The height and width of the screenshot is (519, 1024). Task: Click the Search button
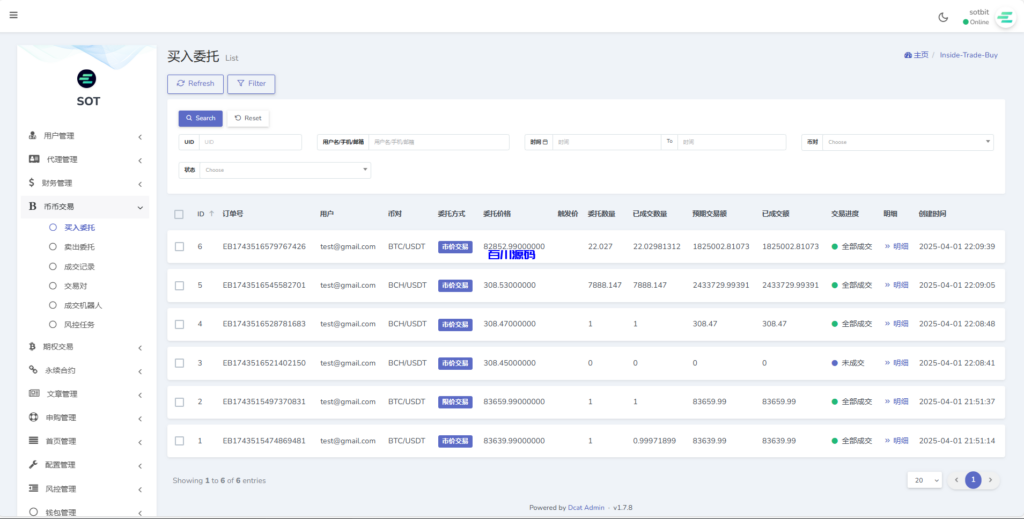[x=200, y=118]
